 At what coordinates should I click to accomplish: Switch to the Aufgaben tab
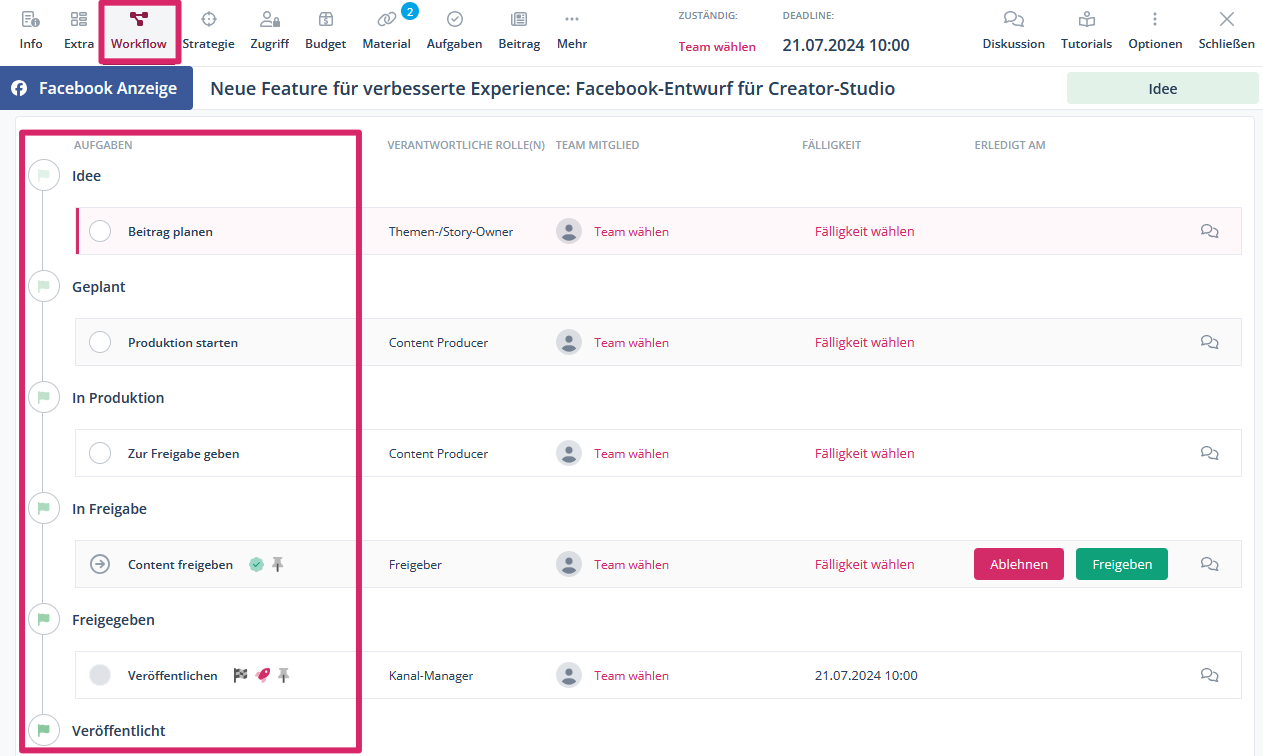[454, 30]
